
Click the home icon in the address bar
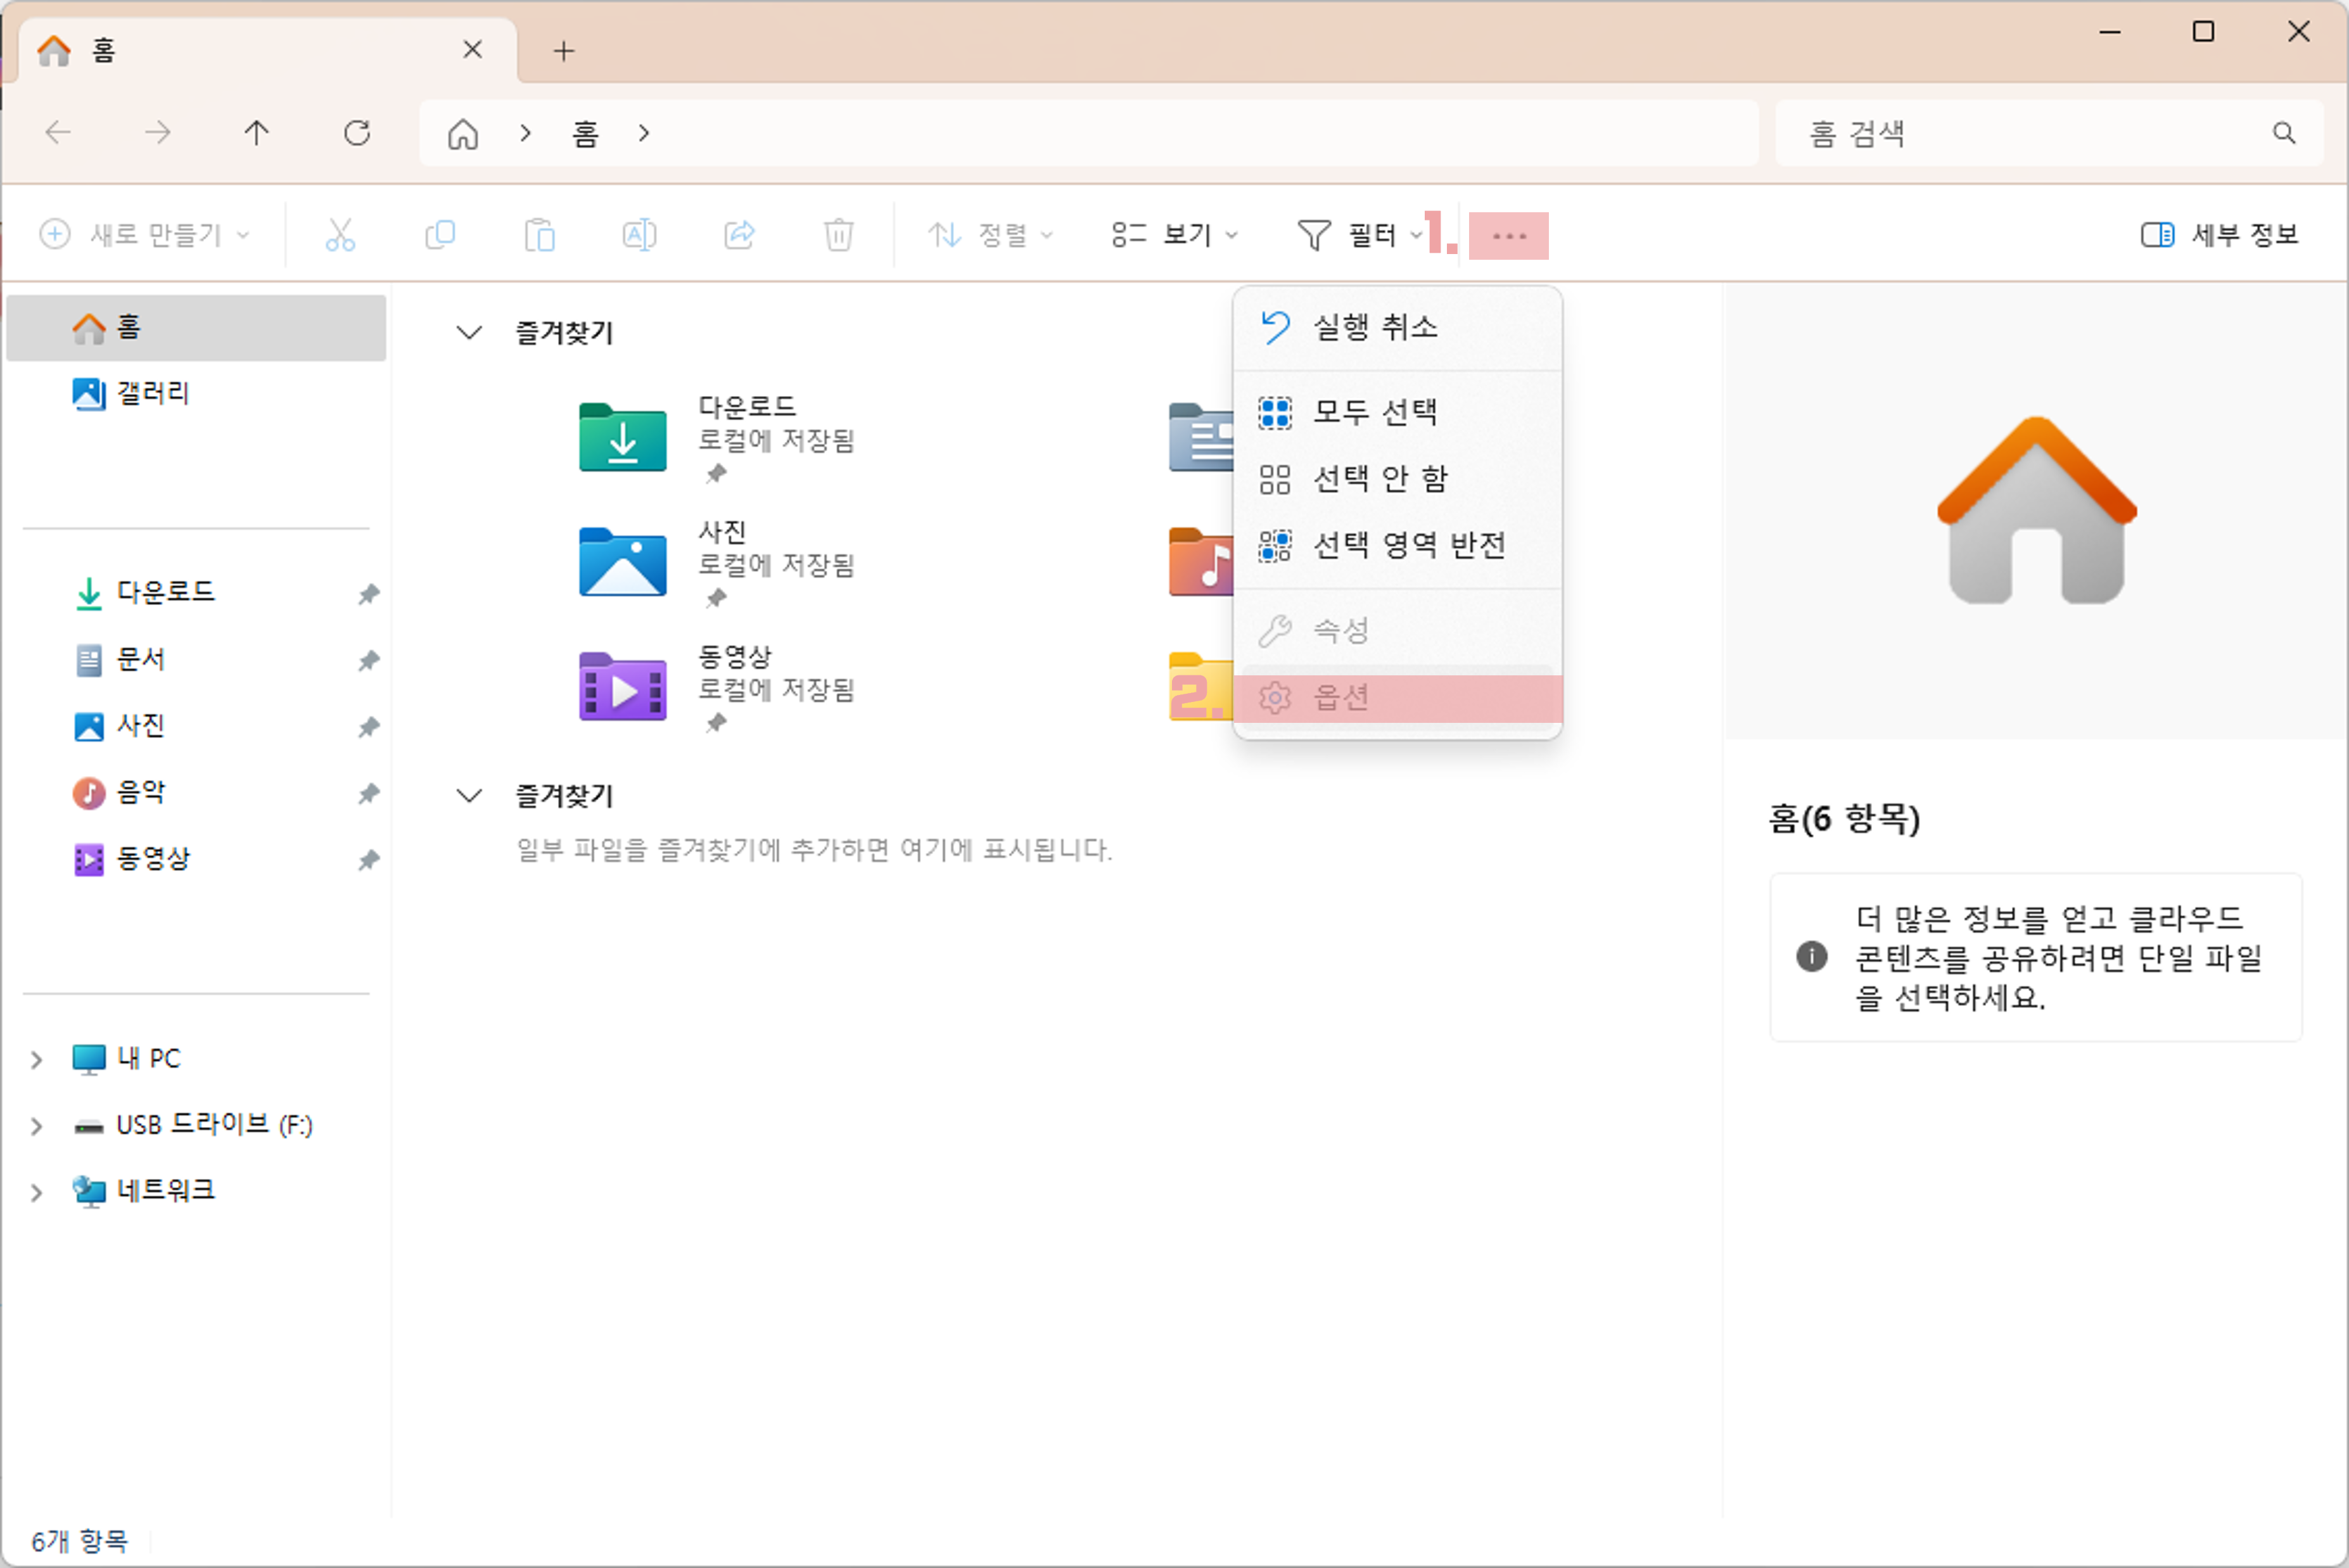coord(463,133)
